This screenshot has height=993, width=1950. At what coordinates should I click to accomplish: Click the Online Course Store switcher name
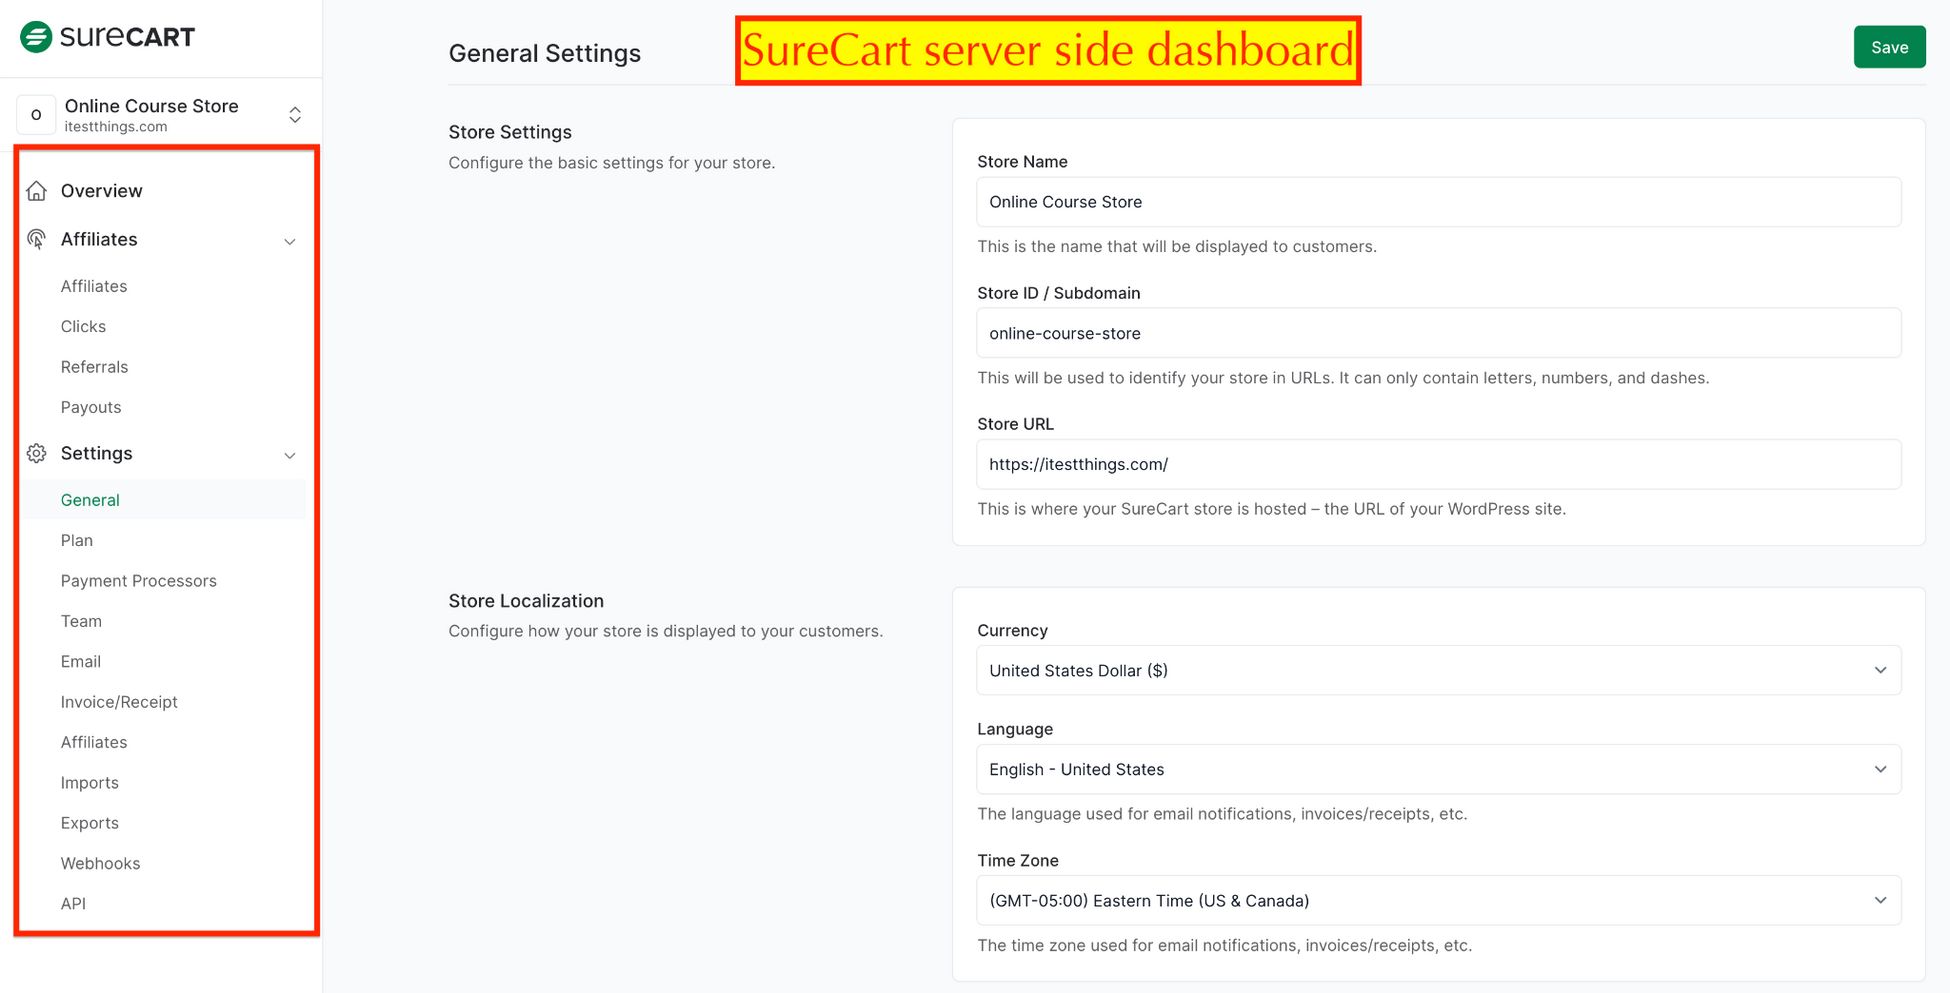coord(152,106)
